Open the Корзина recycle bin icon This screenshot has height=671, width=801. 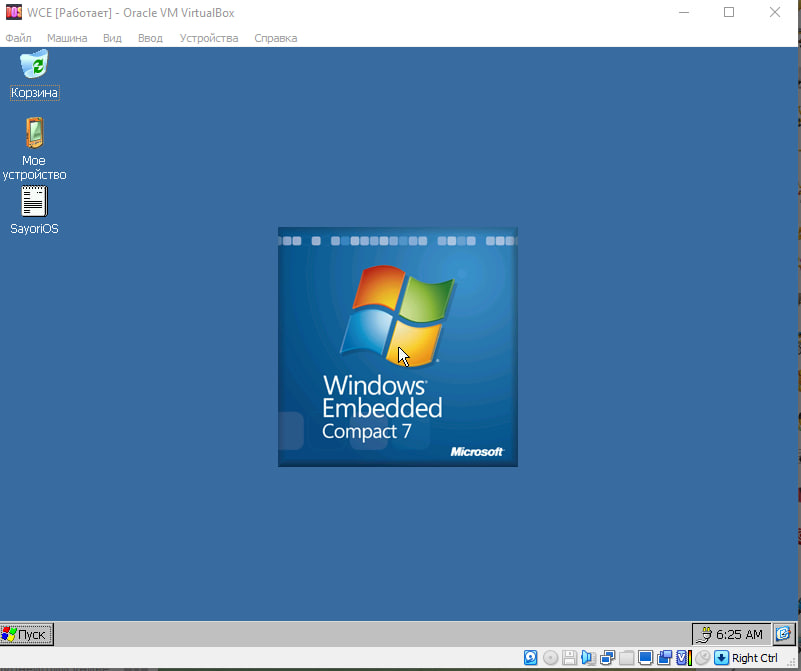click(34, 75)
